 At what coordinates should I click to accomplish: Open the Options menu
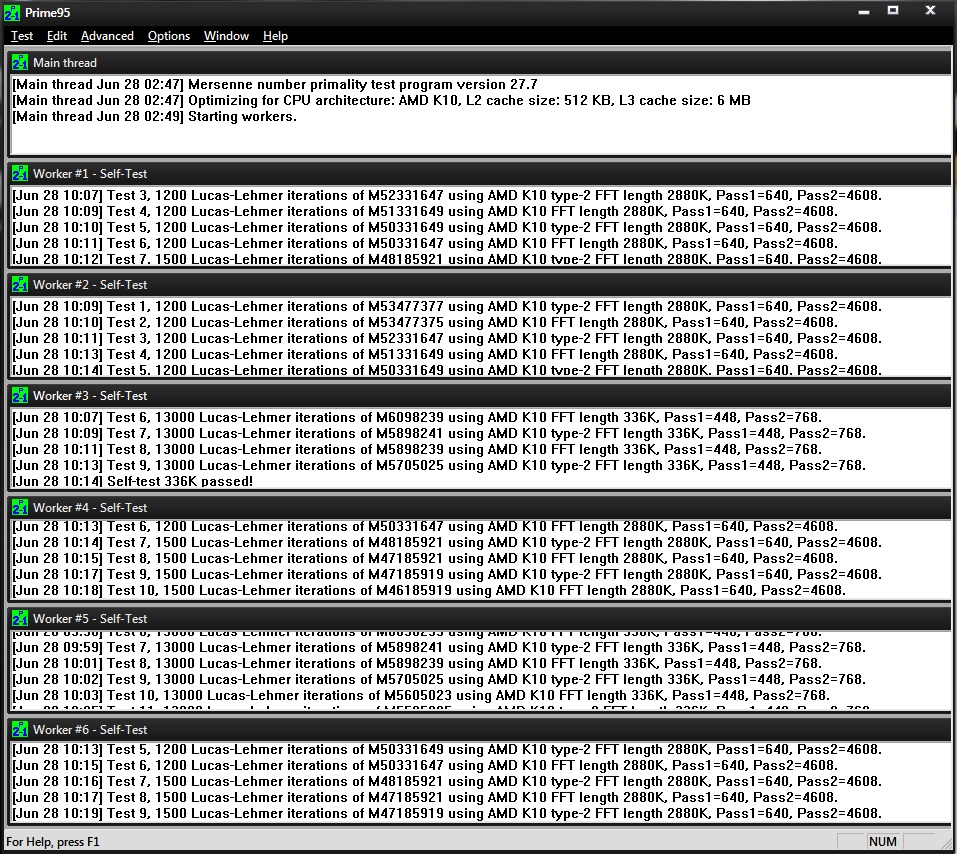pos(169,36)
